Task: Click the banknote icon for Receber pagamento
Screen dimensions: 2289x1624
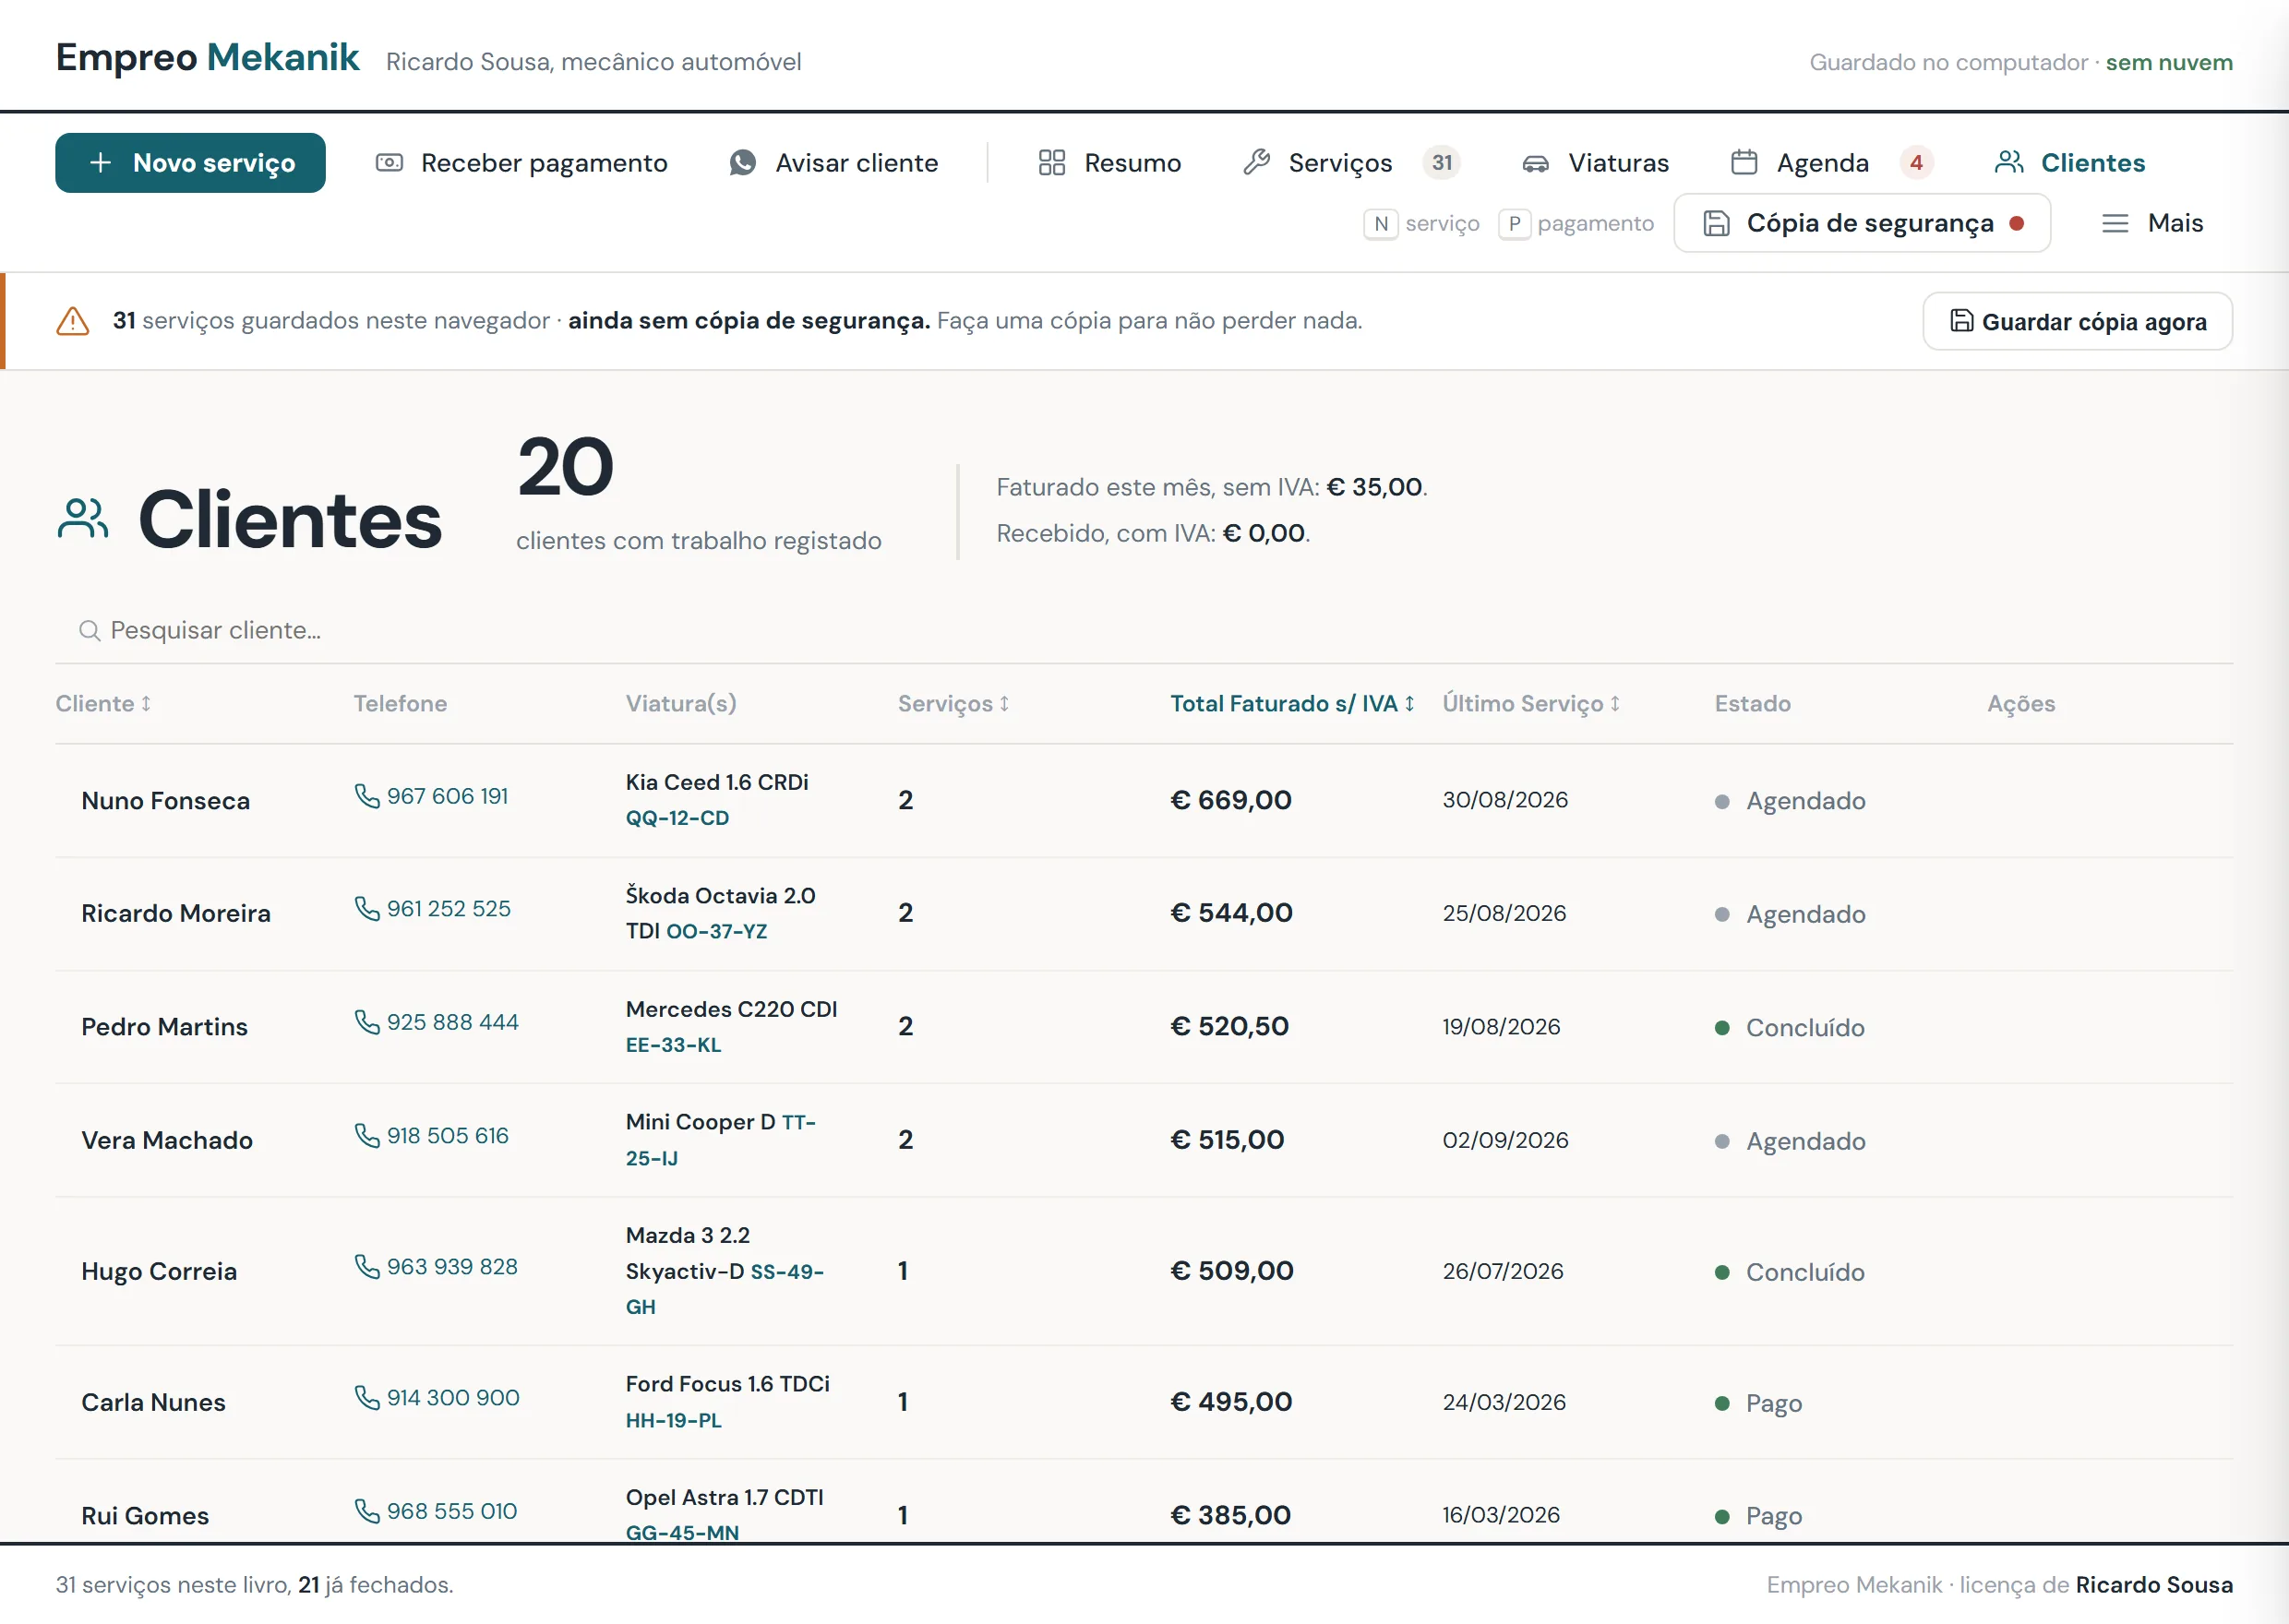Action: (x=389, y=163)
